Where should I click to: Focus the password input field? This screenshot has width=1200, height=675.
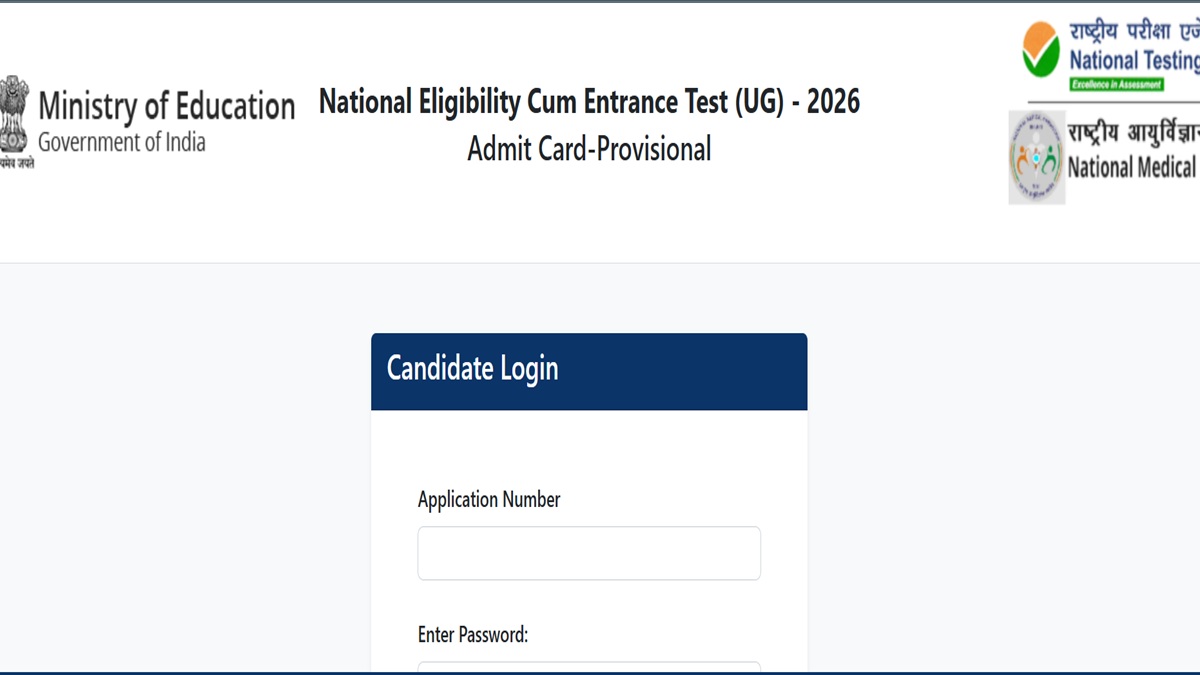coord(589,666)
